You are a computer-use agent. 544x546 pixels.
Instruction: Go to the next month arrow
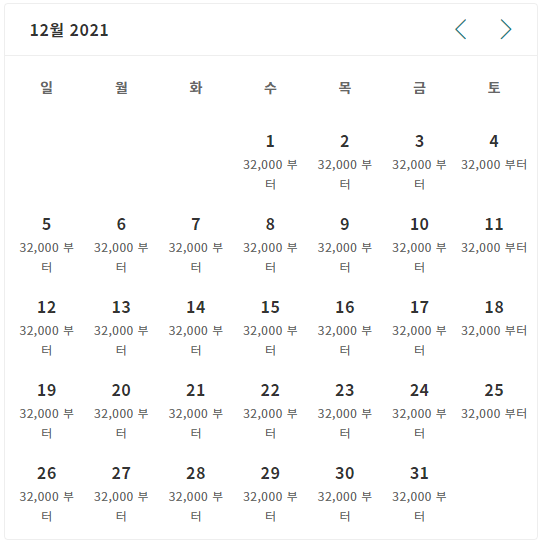click(506, 30)
